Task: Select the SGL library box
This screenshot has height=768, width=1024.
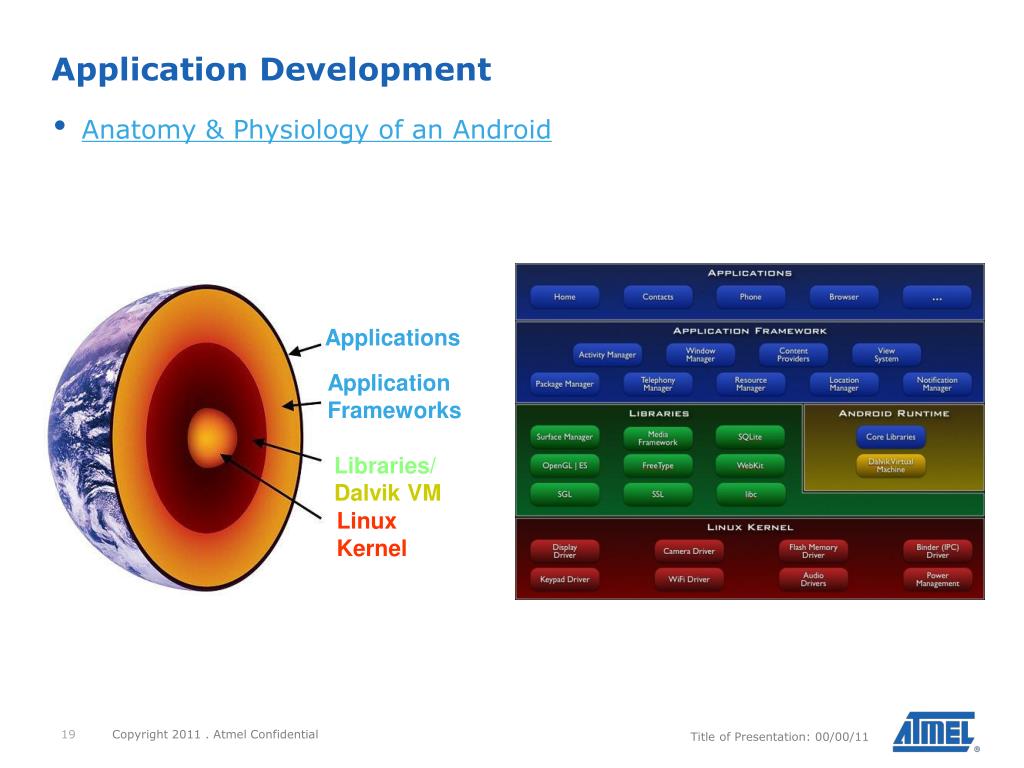Action: 564,495
